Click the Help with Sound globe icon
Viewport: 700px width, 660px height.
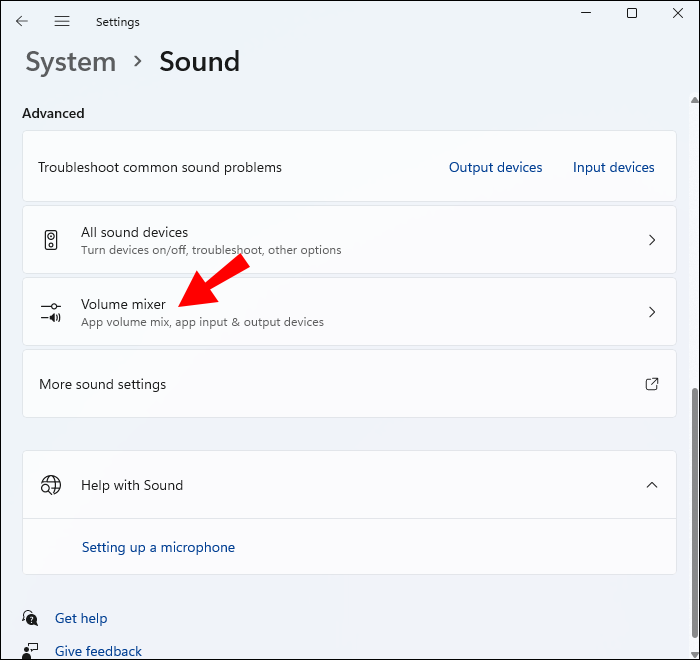pyautogui.click(x=51, y=485)
